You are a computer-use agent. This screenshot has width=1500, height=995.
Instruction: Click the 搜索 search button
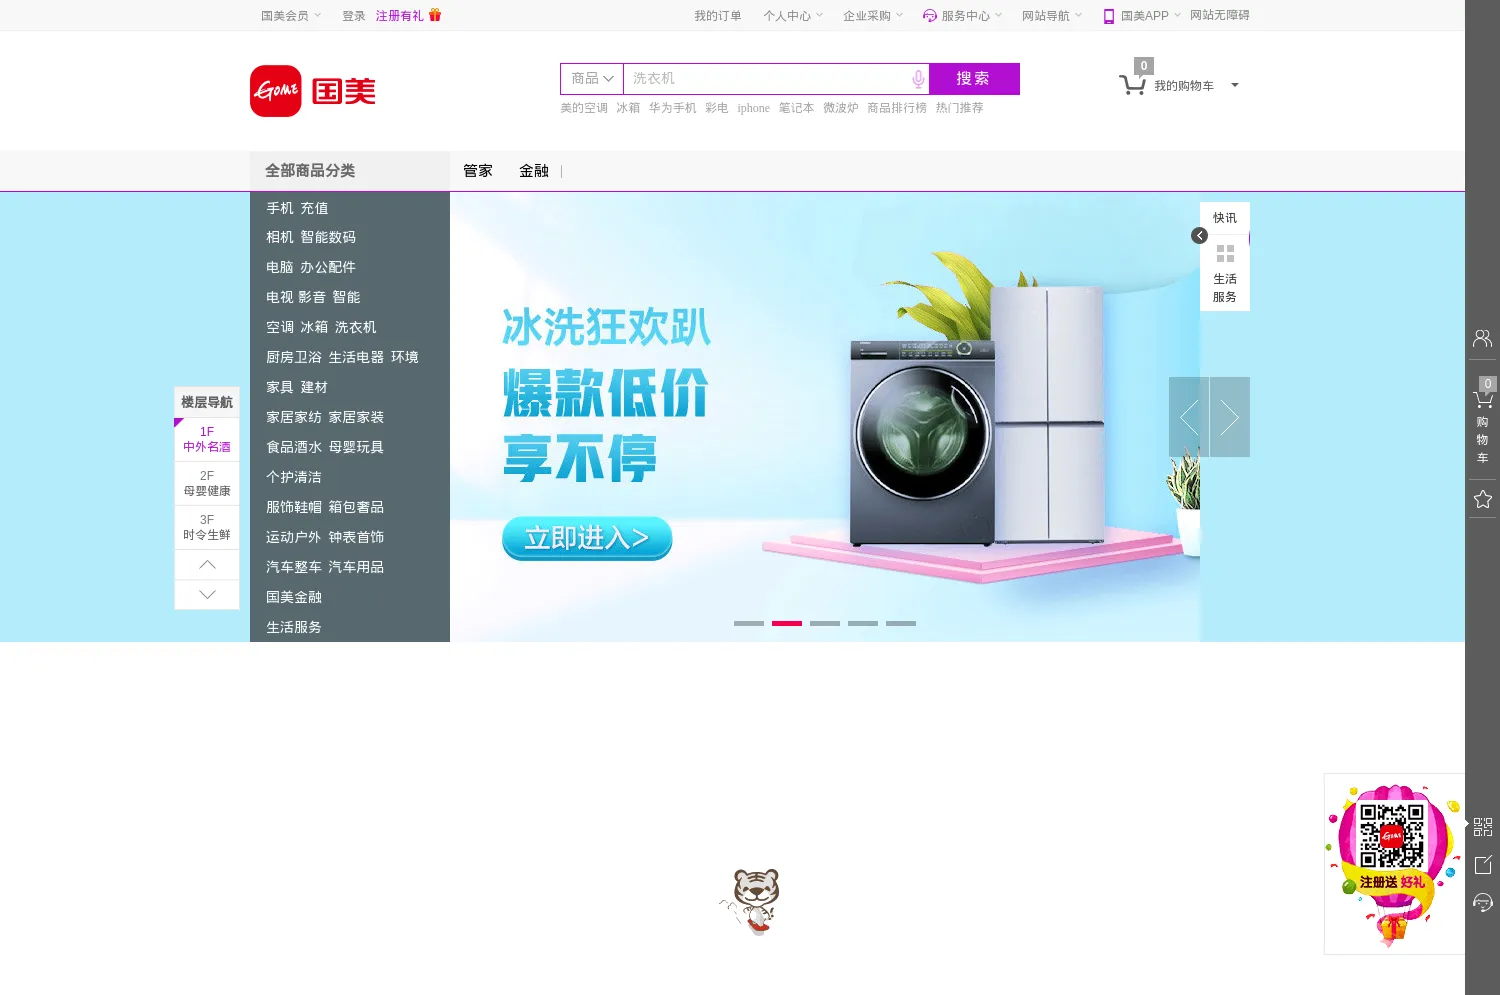tap(974, 78)
